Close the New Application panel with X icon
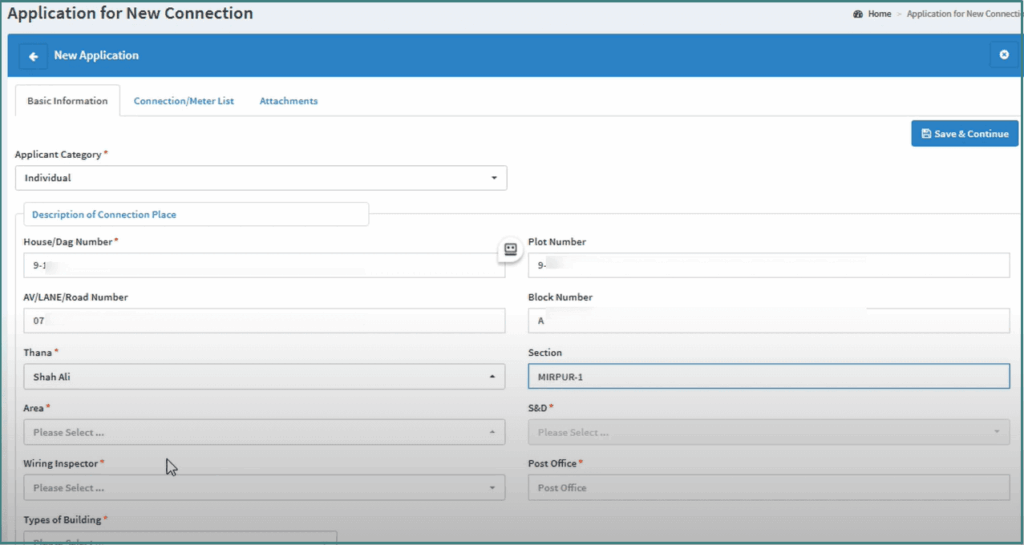The height and width of the screenshot is (545, 1024). (x=1004, y=55)
